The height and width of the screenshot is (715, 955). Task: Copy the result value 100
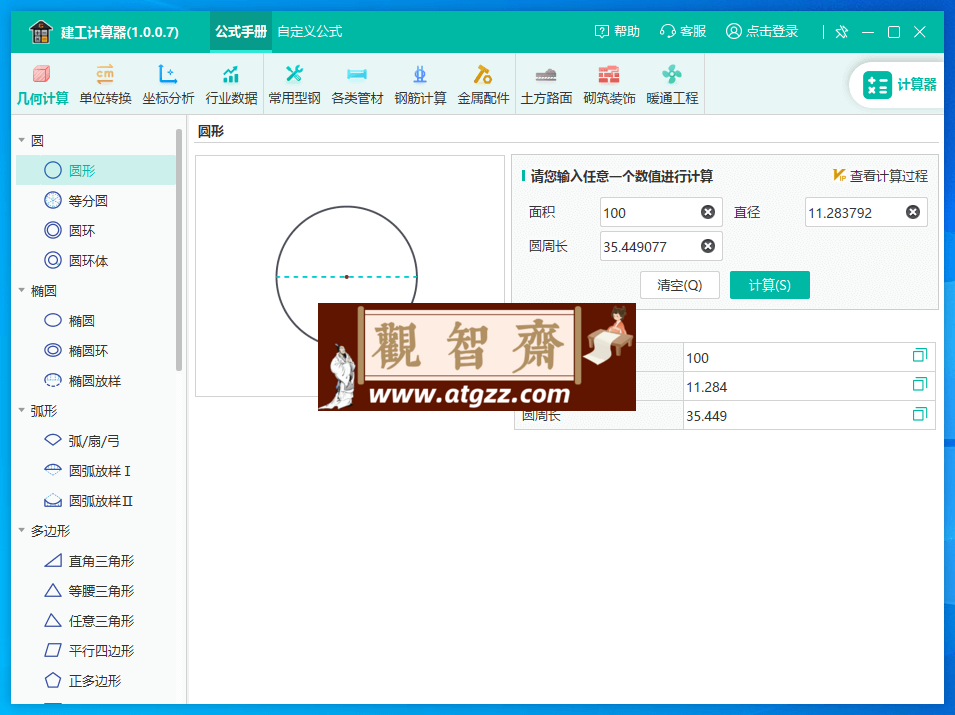[920, 355]
